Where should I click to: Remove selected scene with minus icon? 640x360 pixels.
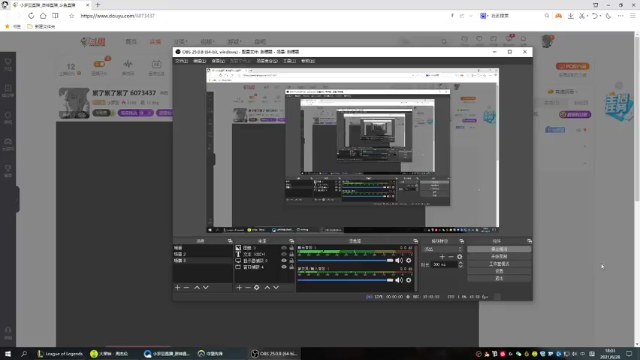click(187, 287)
